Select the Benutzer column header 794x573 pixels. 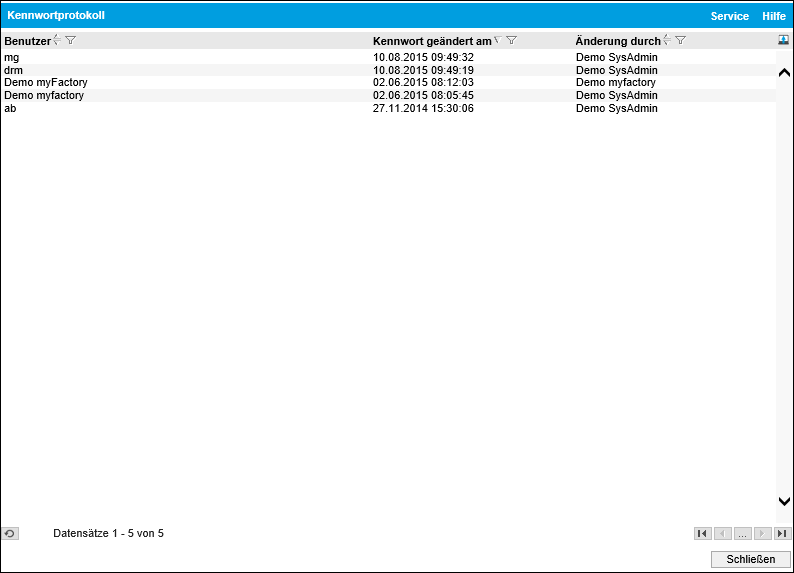pos(27,41)
